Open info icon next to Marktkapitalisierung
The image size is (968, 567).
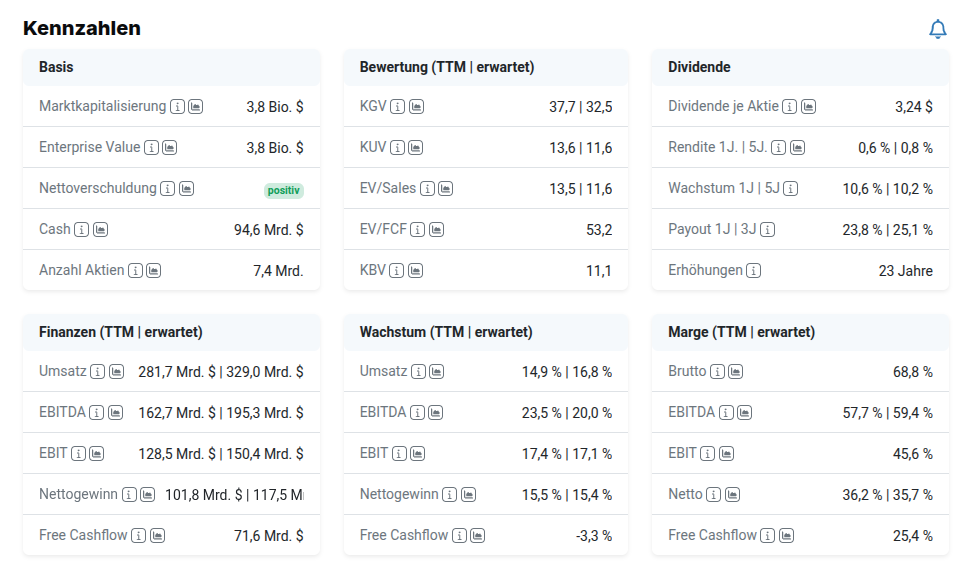pos(177,106)
